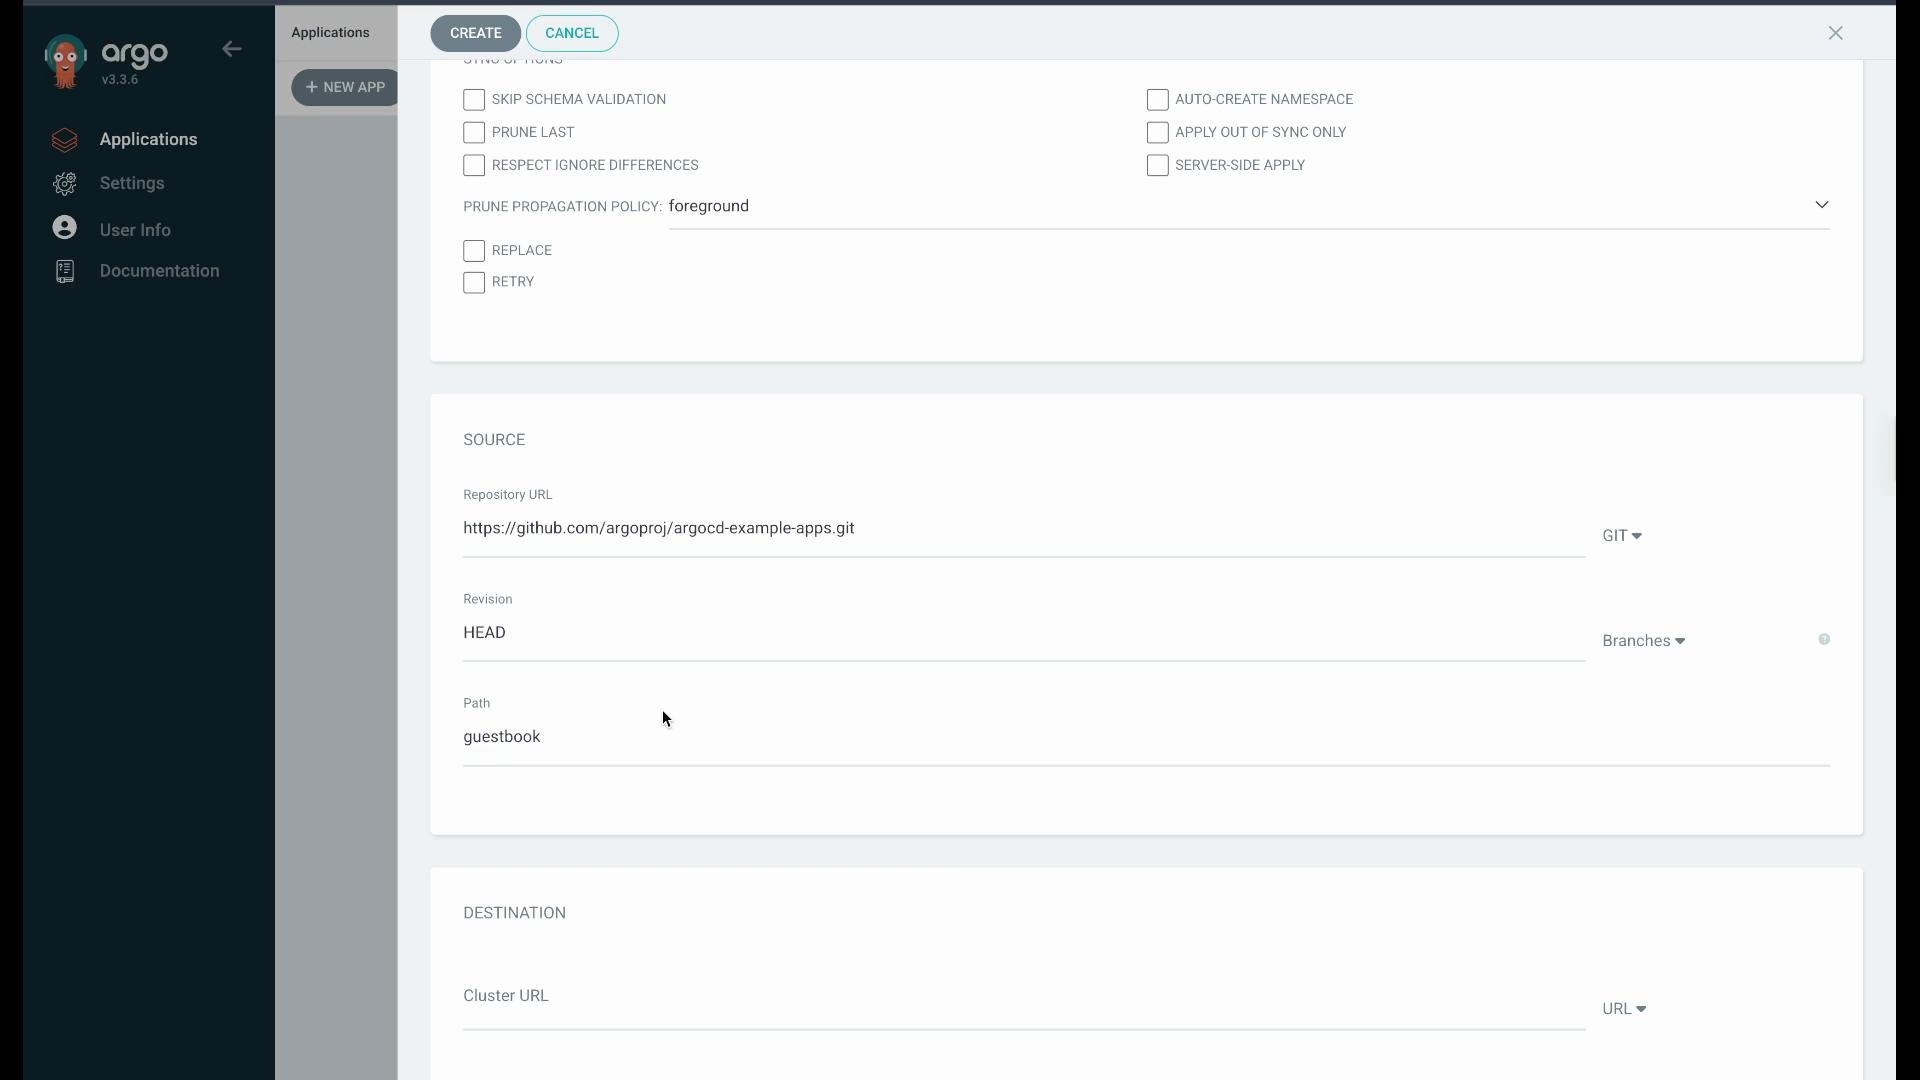Click the SOURCE section heading
1920x1080 pixels.
[494, 440]
